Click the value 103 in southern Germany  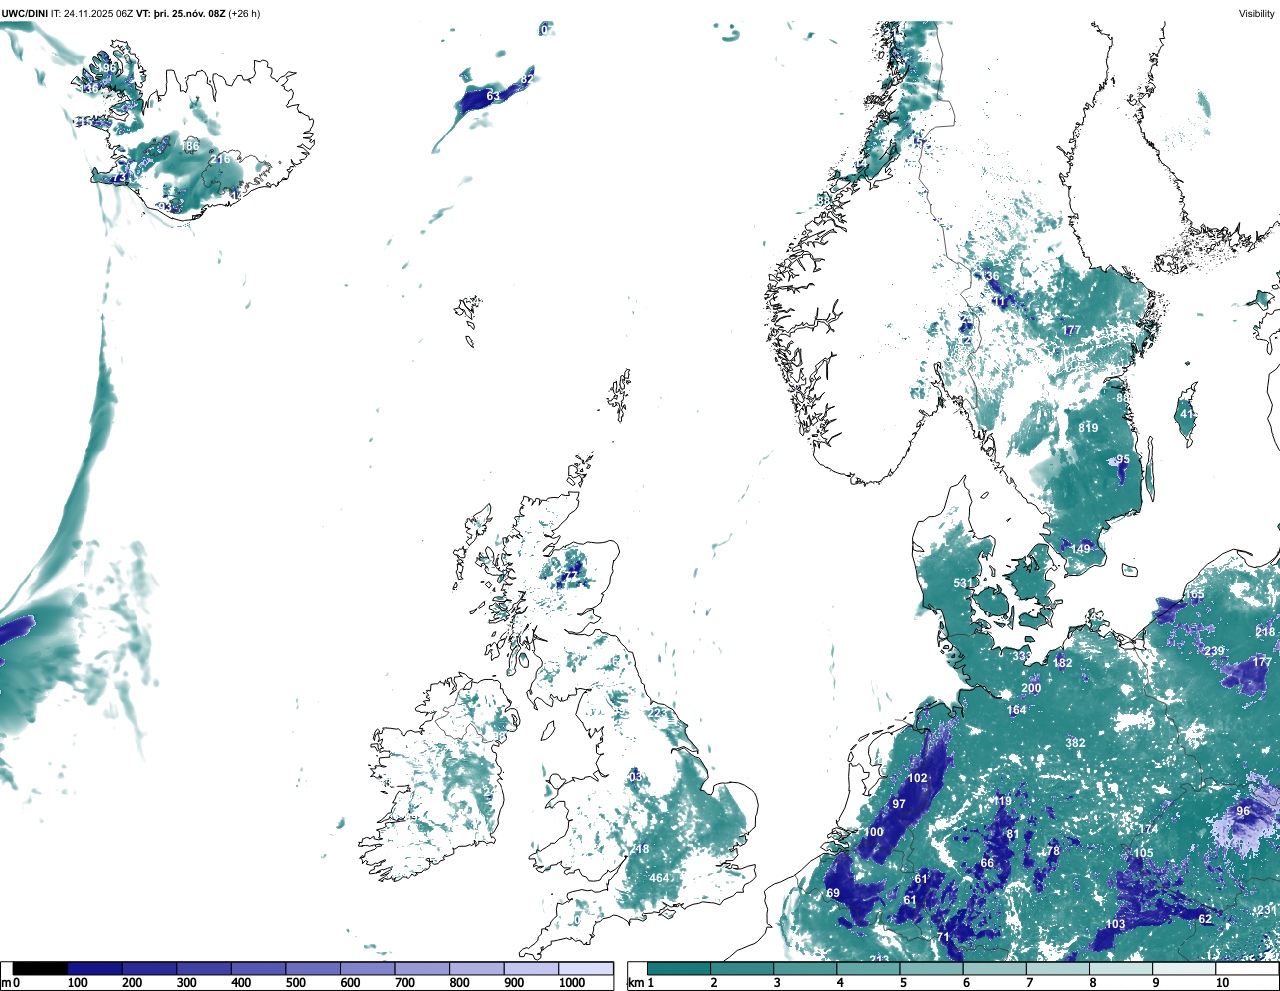[1115, 924]
